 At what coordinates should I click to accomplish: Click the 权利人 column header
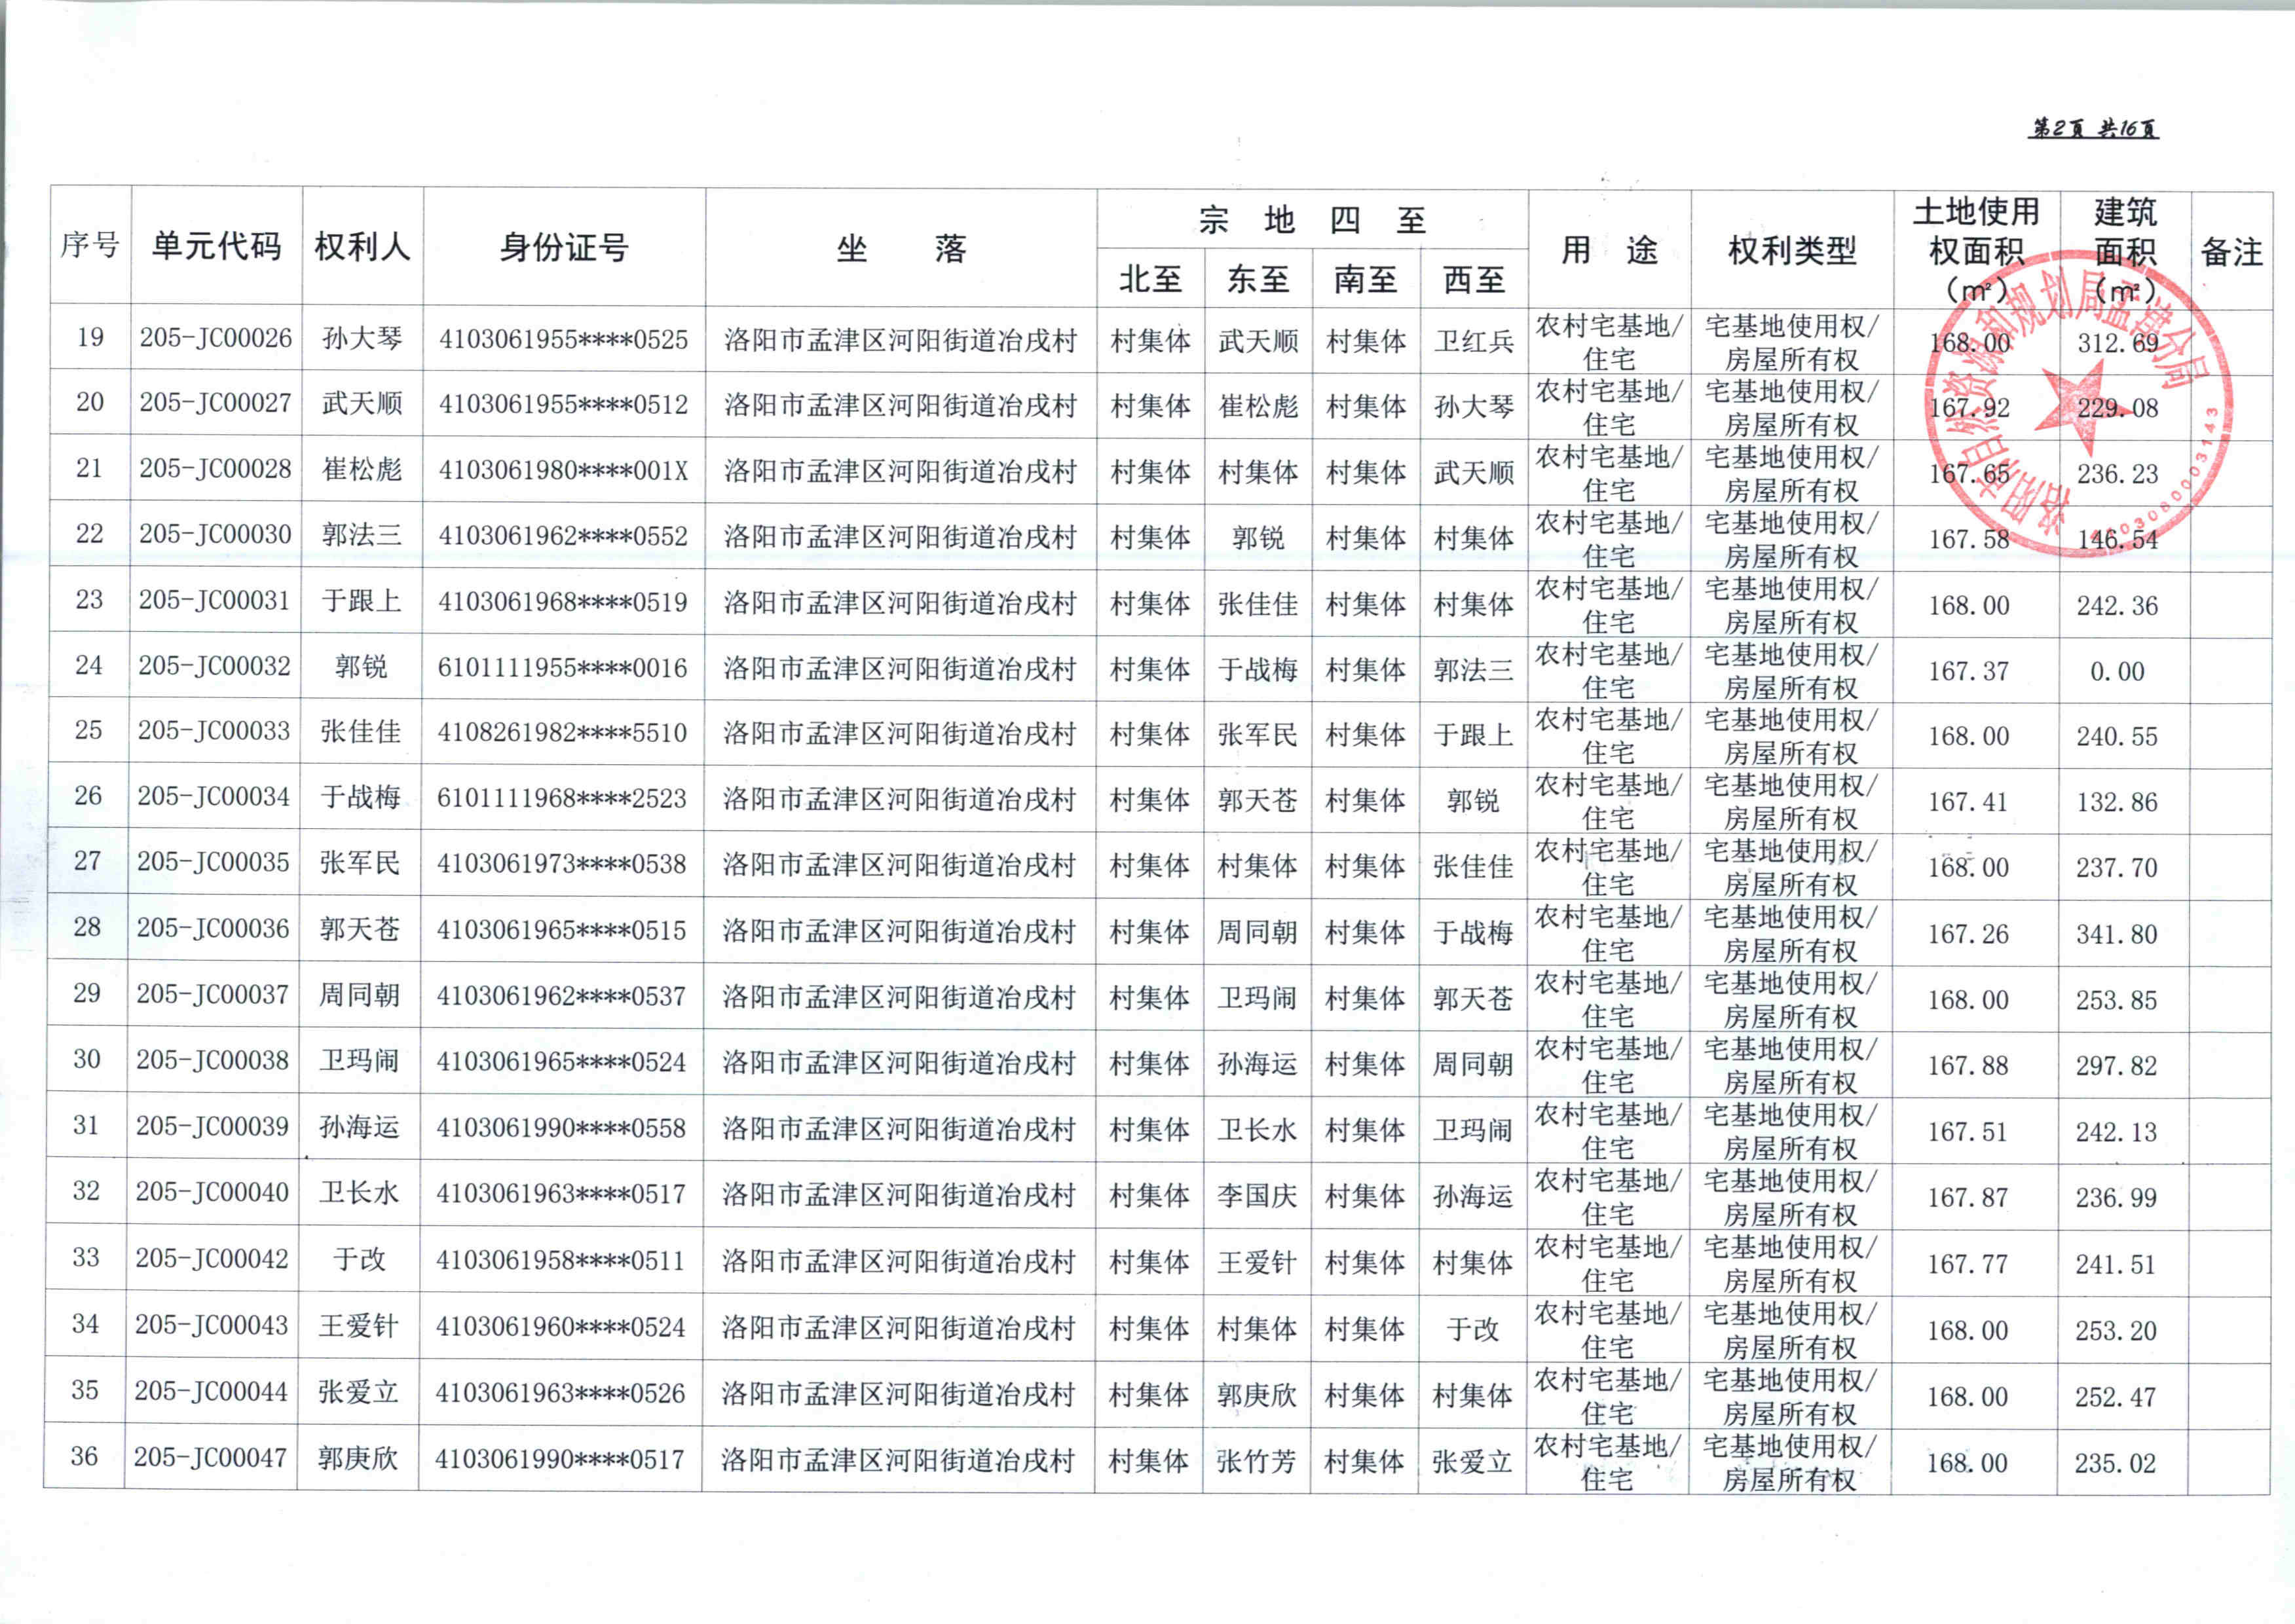[362, 246]
